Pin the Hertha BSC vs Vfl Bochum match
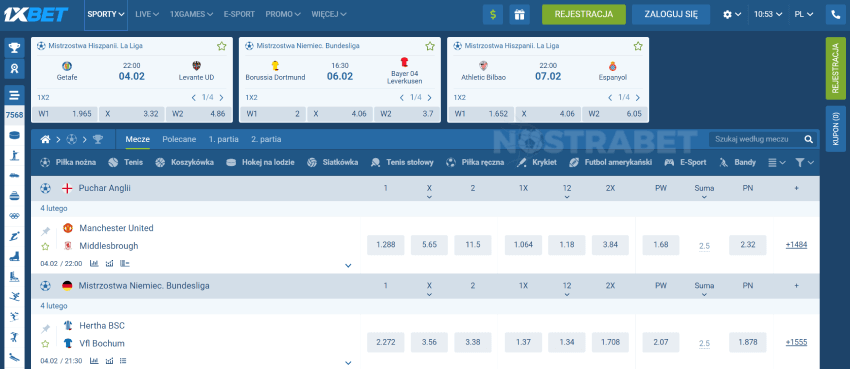 coord(46,329)
